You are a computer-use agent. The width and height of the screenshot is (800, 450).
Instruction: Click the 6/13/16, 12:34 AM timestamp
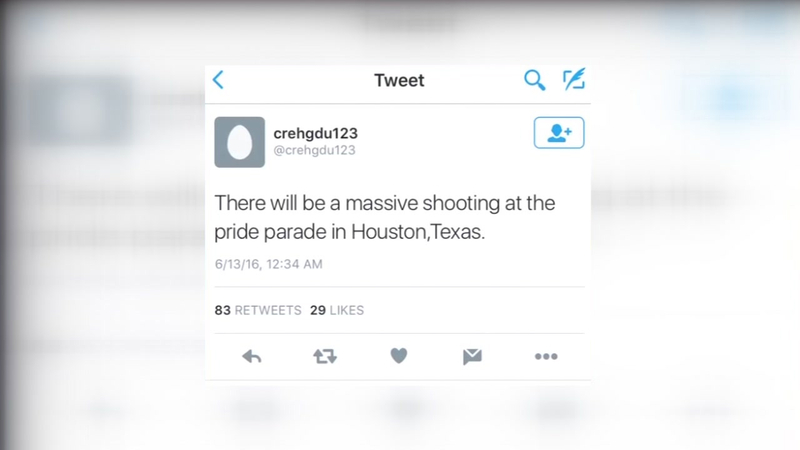[268, 264]
